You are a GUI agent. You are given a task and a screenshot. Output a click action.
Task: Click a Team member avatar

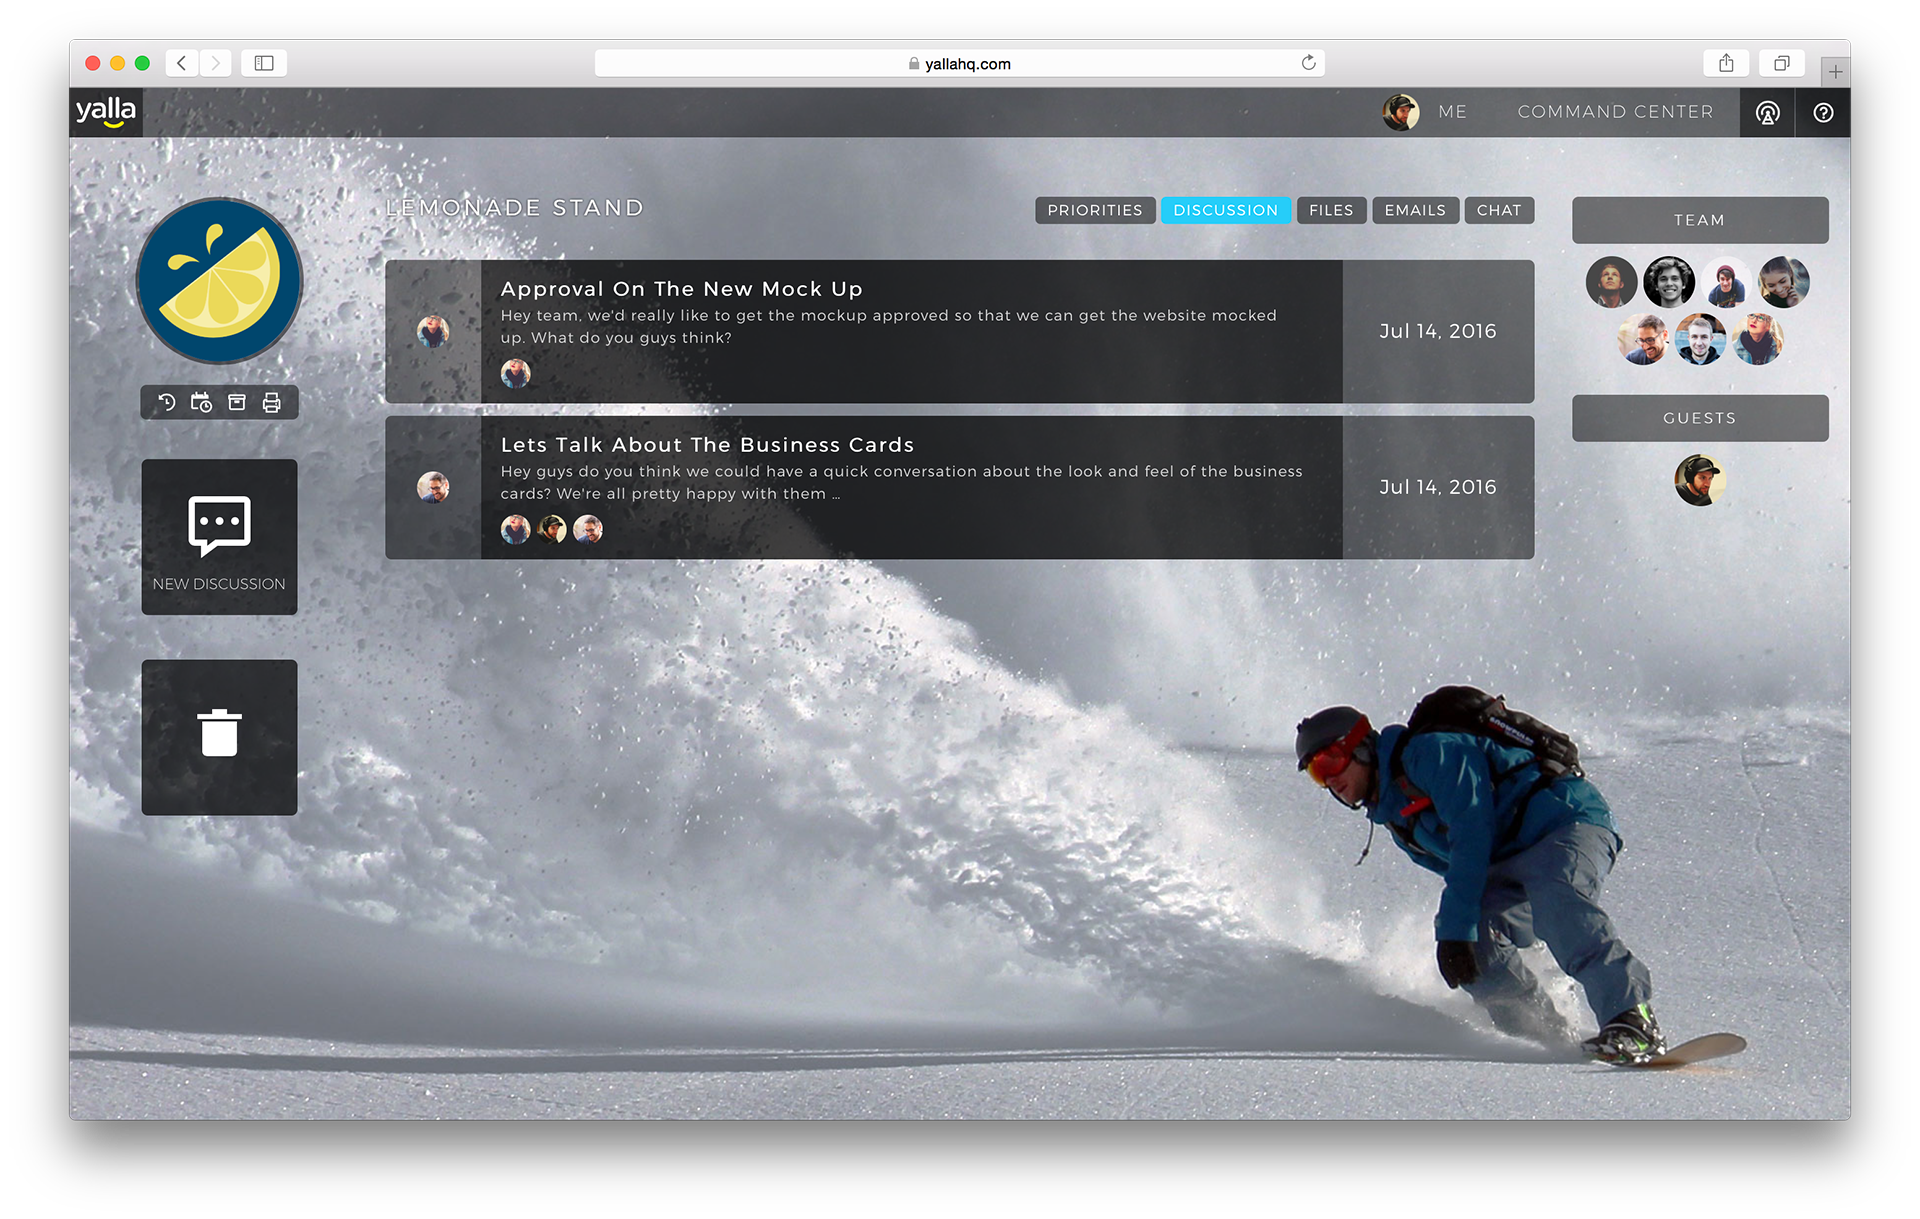point(1611,279)
